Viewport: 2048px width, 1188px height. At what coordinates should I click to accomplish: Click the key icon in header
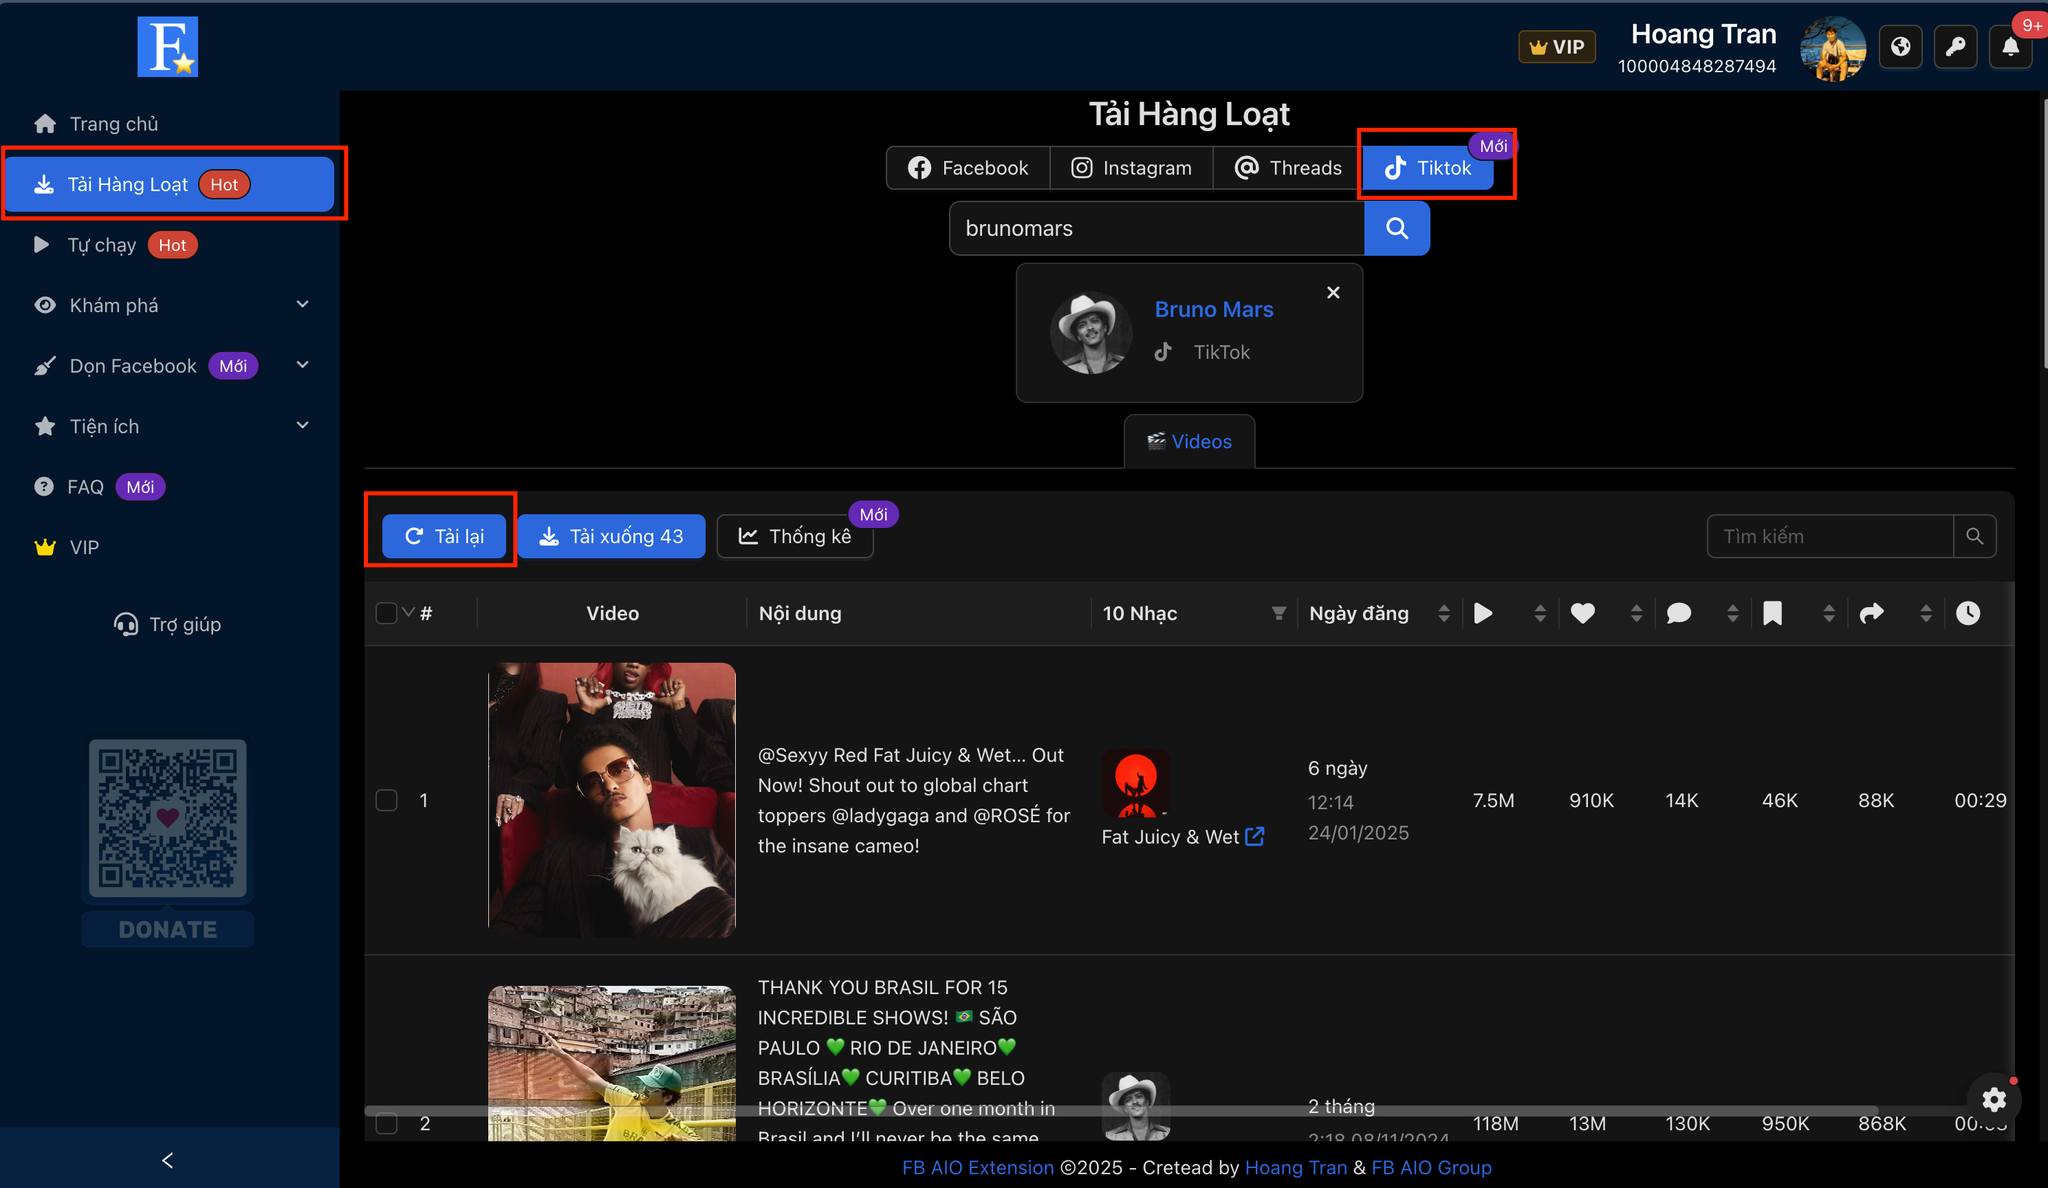pyautogui.click(x=1955, y=47)
